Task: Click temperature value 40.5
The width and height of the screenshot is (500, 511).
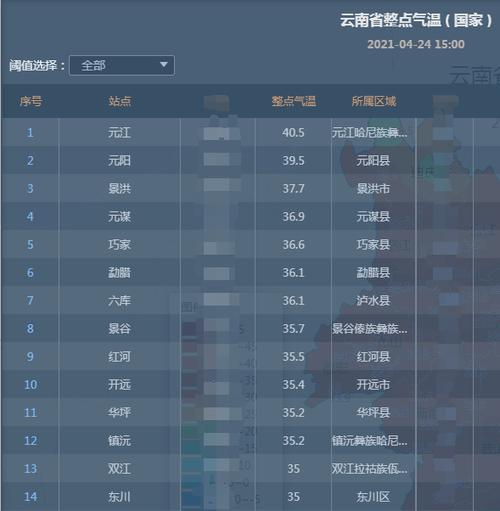Action: 293,133
